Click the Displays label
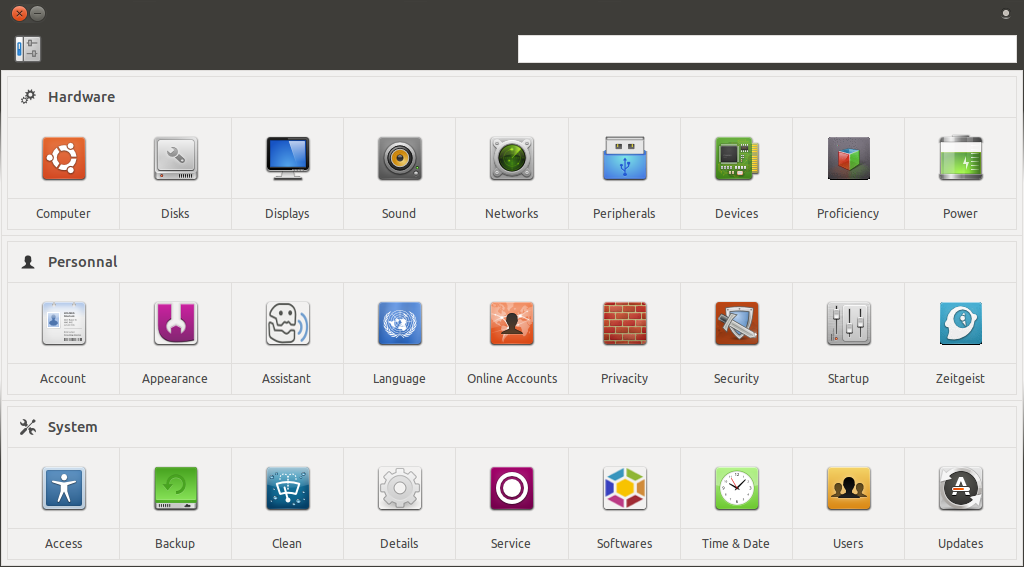The image size is (1024, 567). point(287,214)
